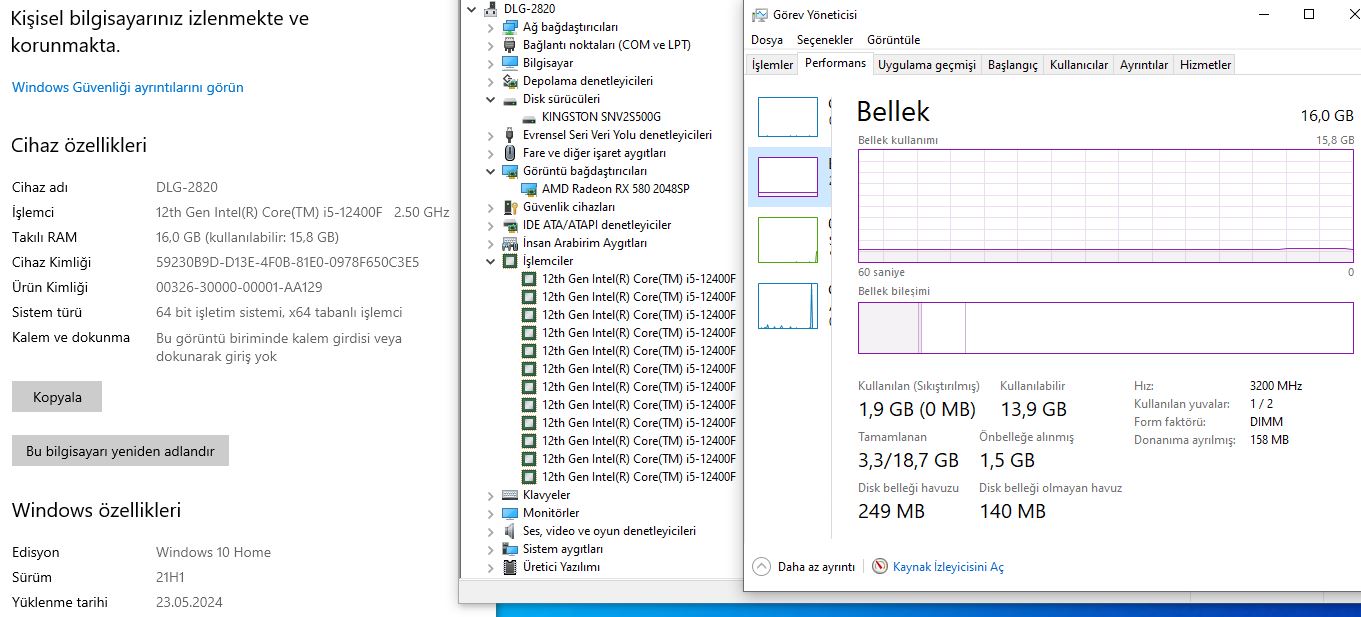Click the 23.05.2024 Yüklenme tarihi value
This screenshot has height=617, width=1361.
(x=189, y=602)
